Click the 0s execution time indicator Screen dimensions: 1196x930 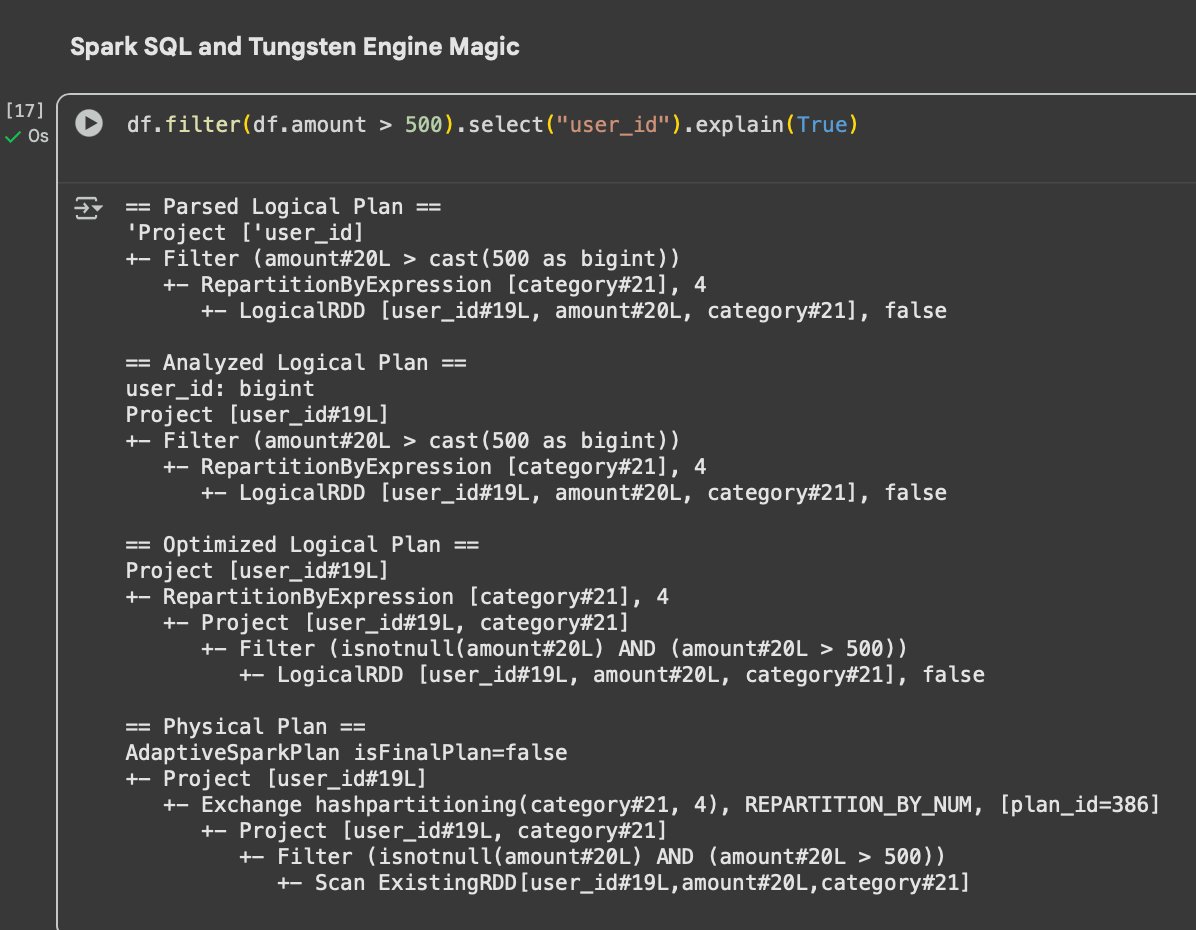pos(38,137)
